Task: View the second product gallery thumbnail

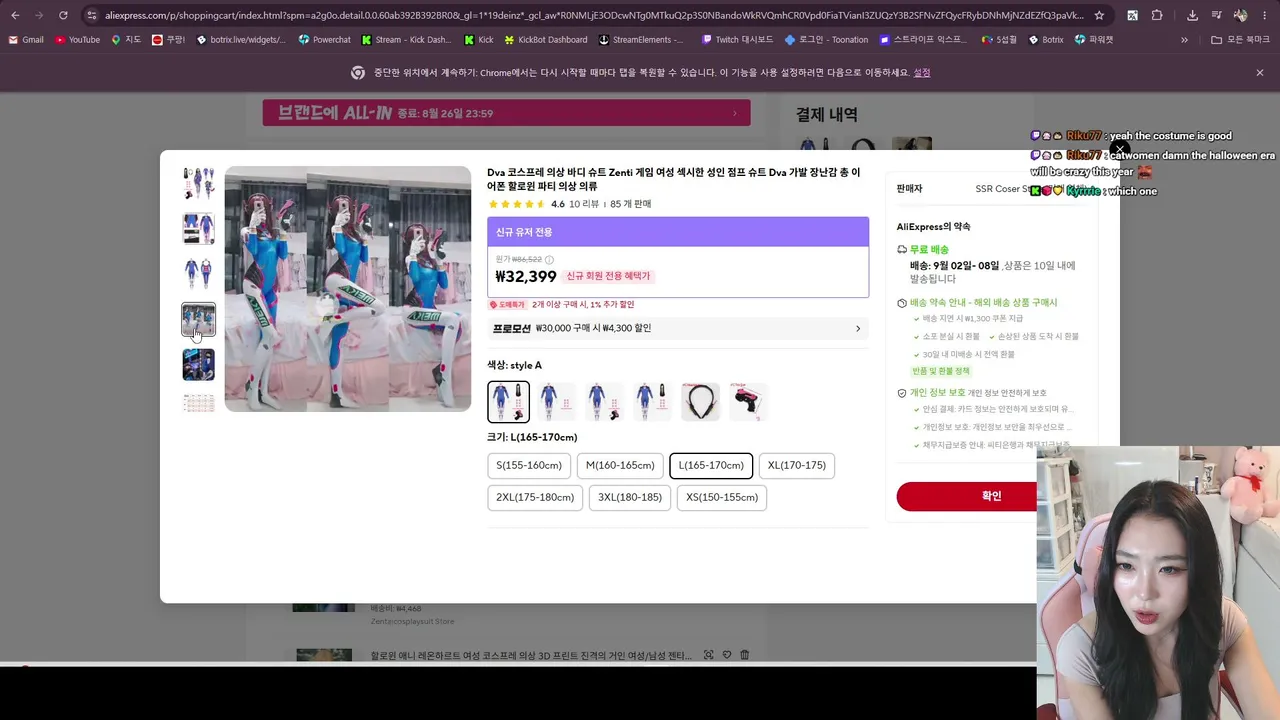Action: pyautogui.click(x=198, y=228)
